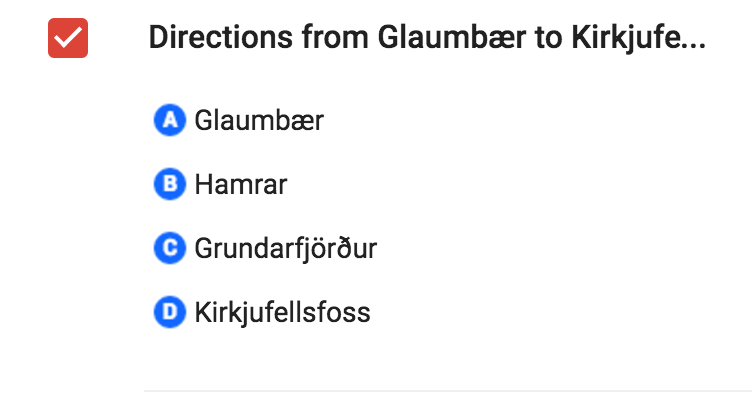Highlight the second stop named Hamrar

241,184
